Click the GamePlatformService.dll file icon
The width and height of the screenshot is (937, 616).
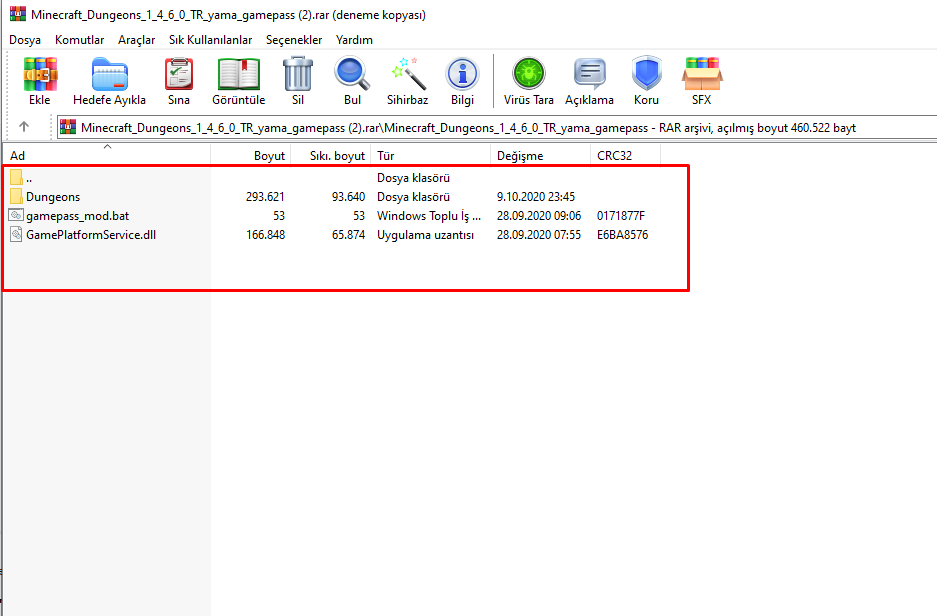(x=16, y=234)
